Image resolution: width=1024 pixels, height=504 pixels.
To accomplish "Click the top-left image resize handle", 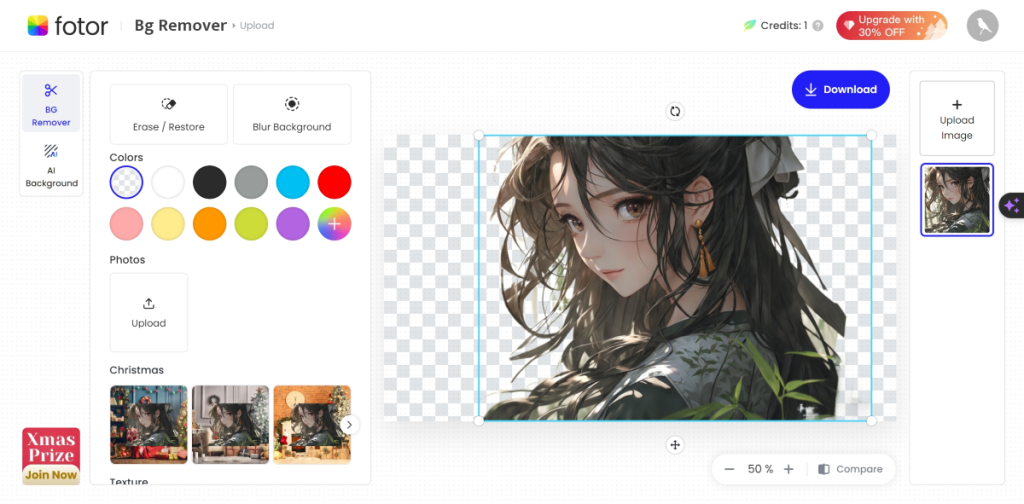I will point(479,135).
